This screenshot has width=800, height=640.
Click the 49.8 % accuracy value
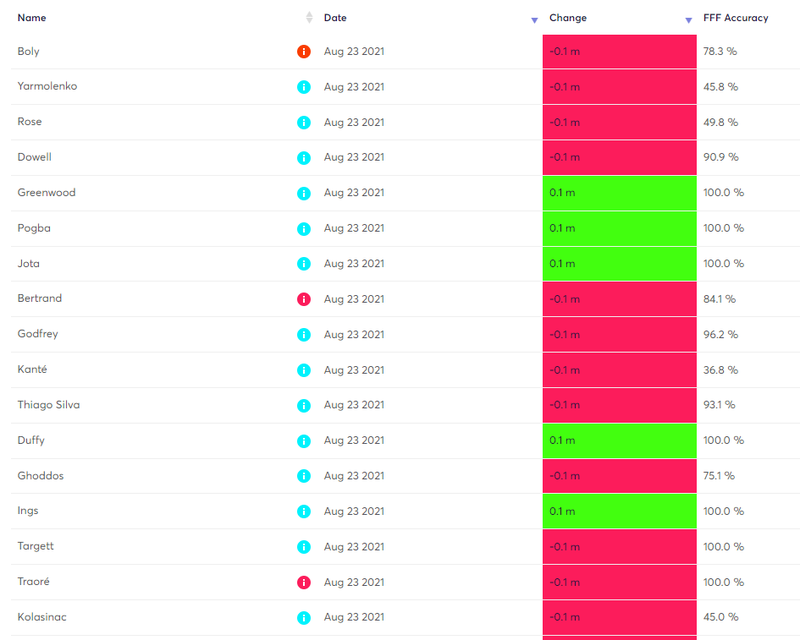coord(720,122)
